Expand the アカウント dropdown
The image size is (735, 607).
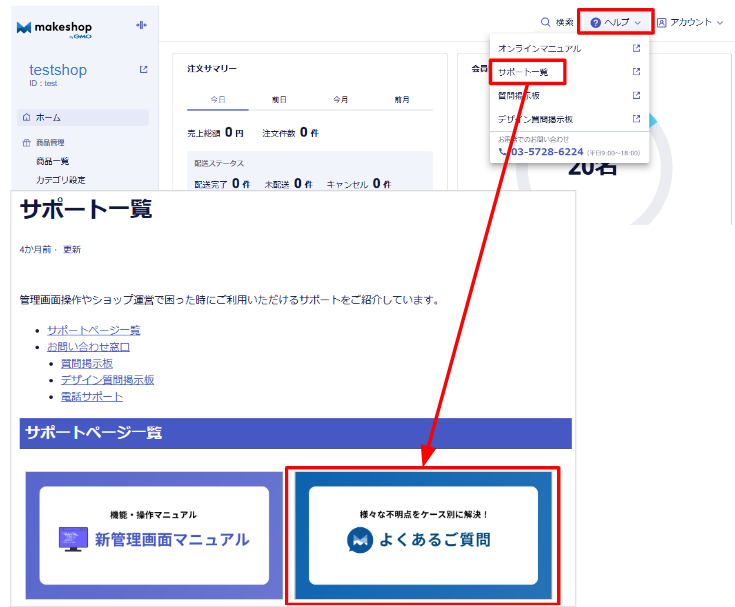(x=690, y=22)
